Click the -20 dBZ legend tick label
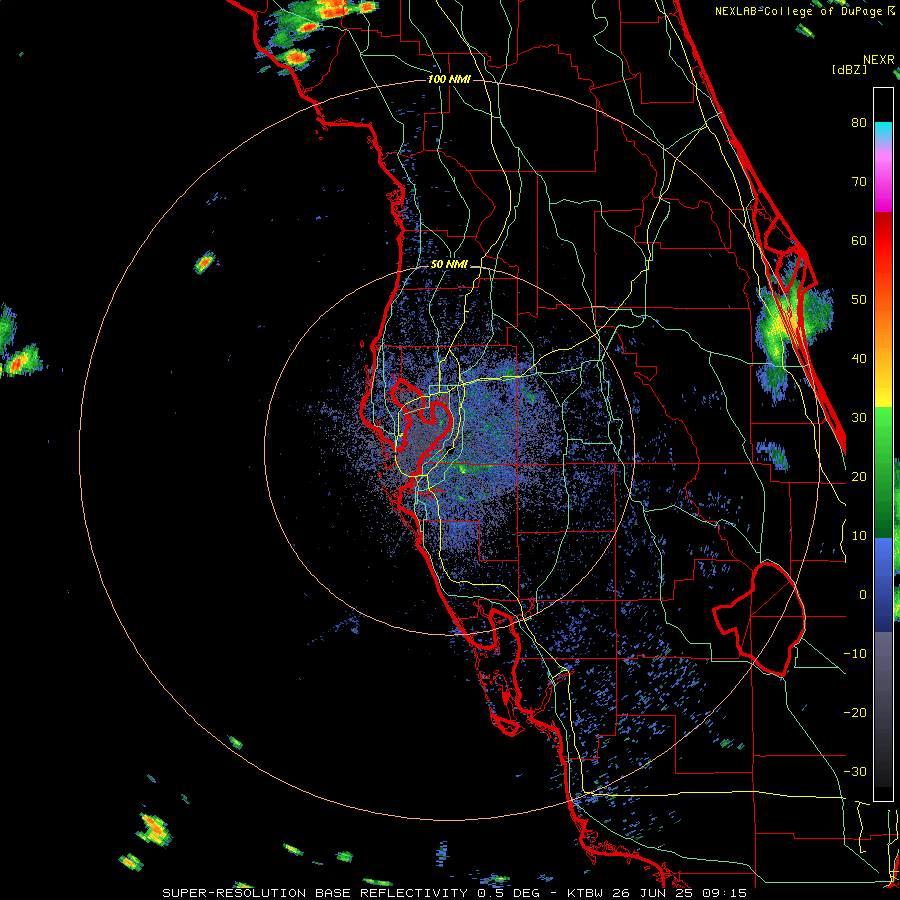The width and height of the screenshot is (900, 900). (855, 713)
